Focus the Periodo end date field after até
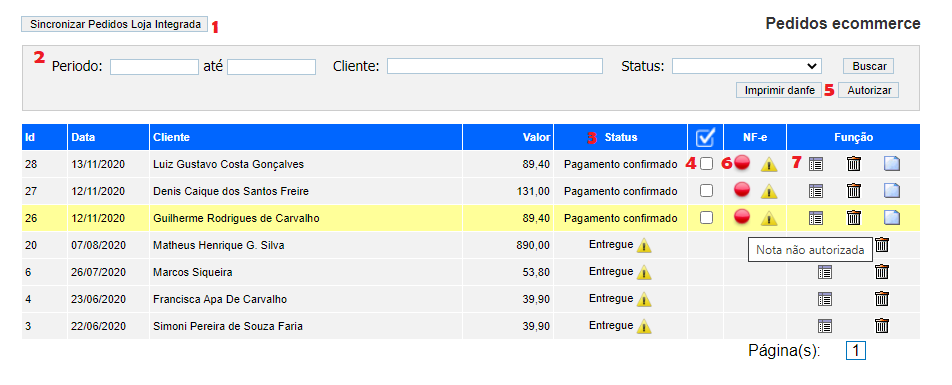This screenshot has height=385, width=952. pyautogui.click(x=271, y=66)
